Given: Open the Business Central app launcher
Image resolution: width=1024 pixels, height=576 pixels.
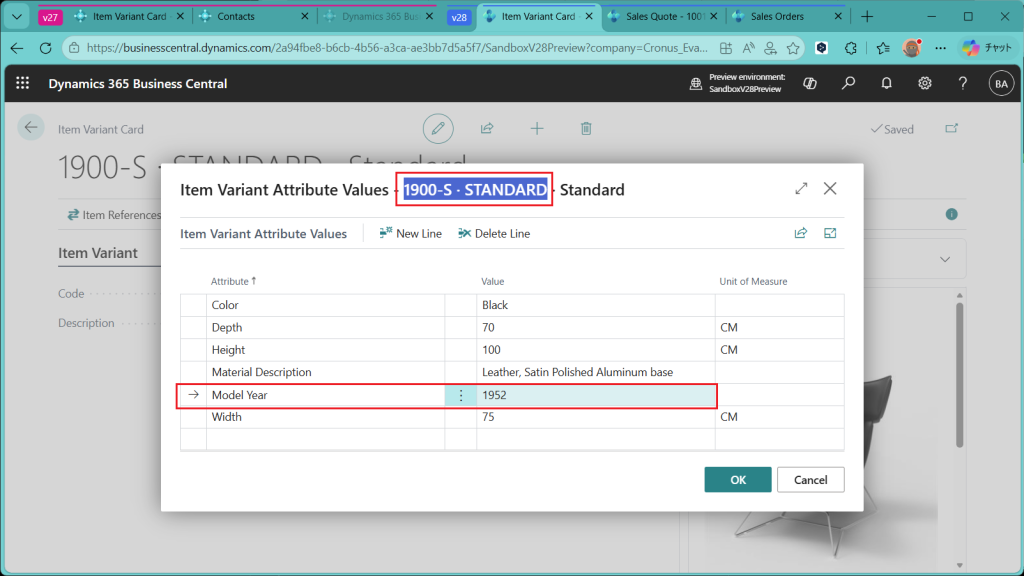Looking at the screenshot, I should 23,84.
